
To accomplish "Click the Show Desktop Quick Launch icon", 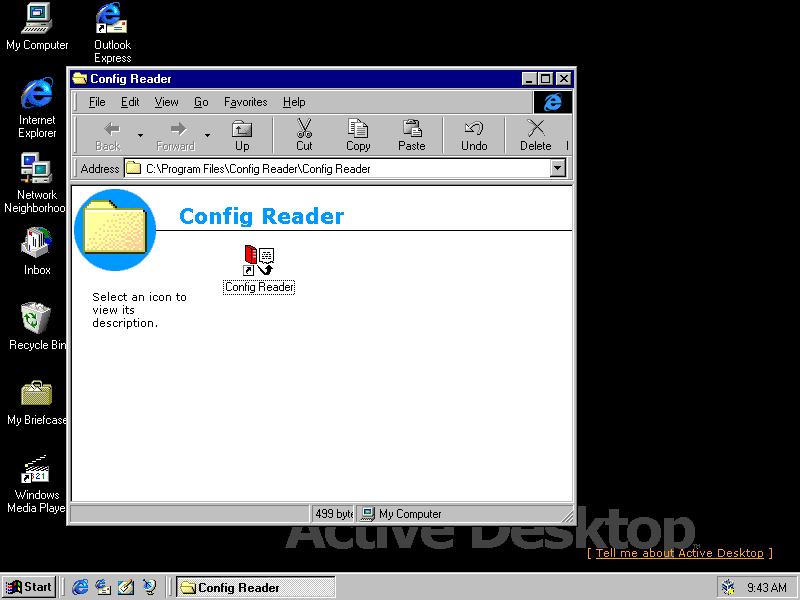I will [126, 587].
